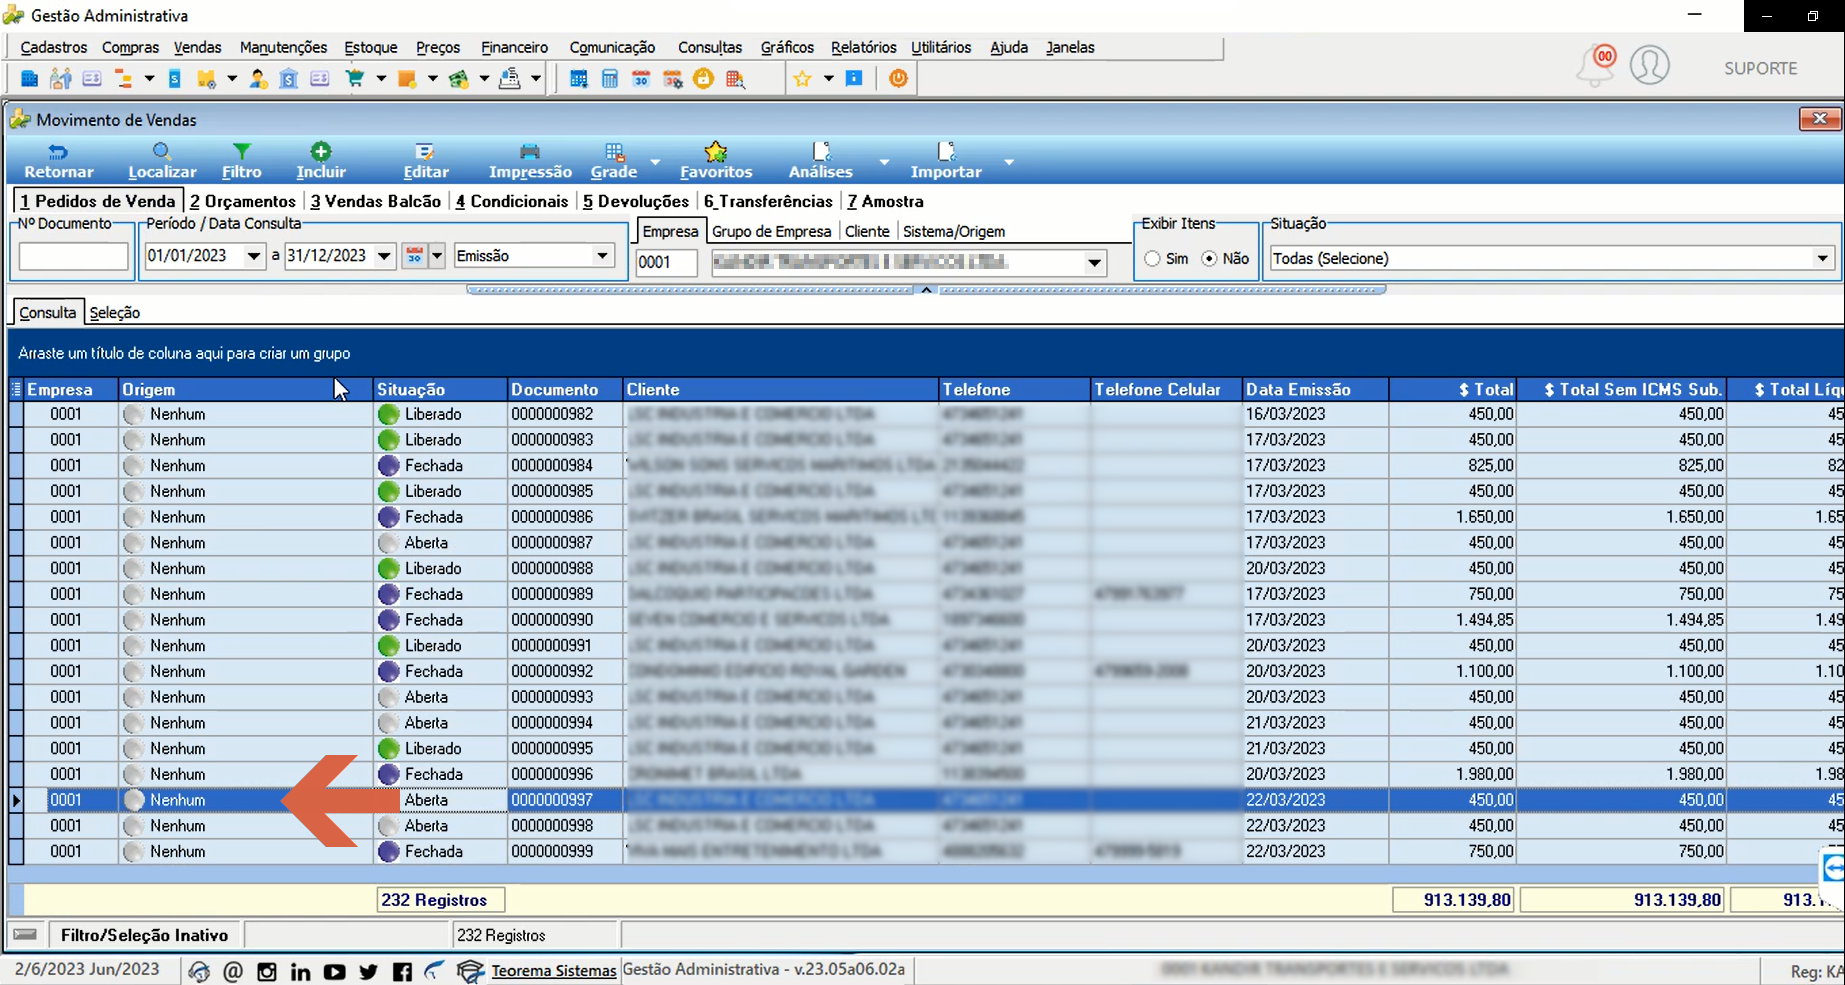The height and width of the screenshot is (985, 1845).
Task: Expand the Situação dropdown
Action: [x=1822, y=258]
